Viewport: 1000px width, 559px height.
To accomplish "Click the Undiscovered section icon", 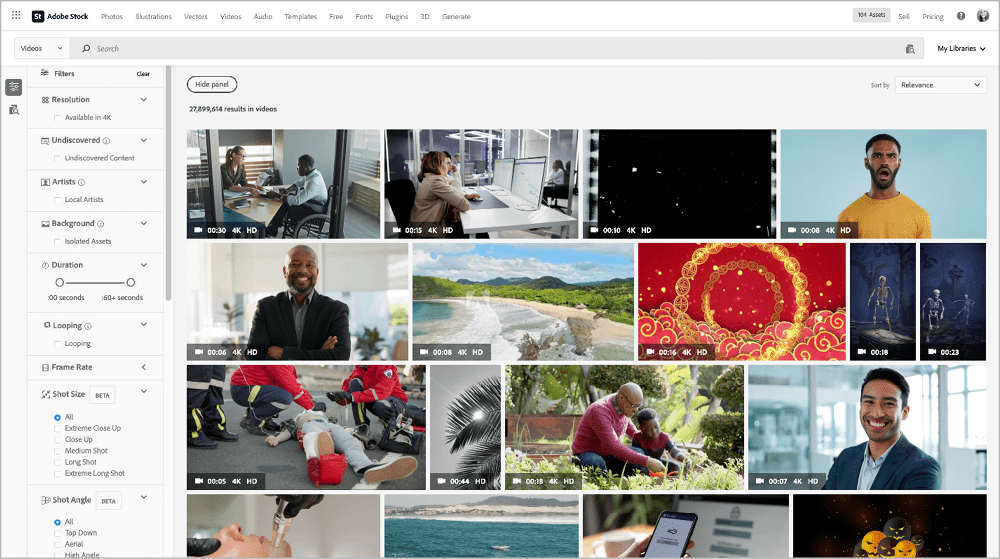I will click(x=45, y=141).
